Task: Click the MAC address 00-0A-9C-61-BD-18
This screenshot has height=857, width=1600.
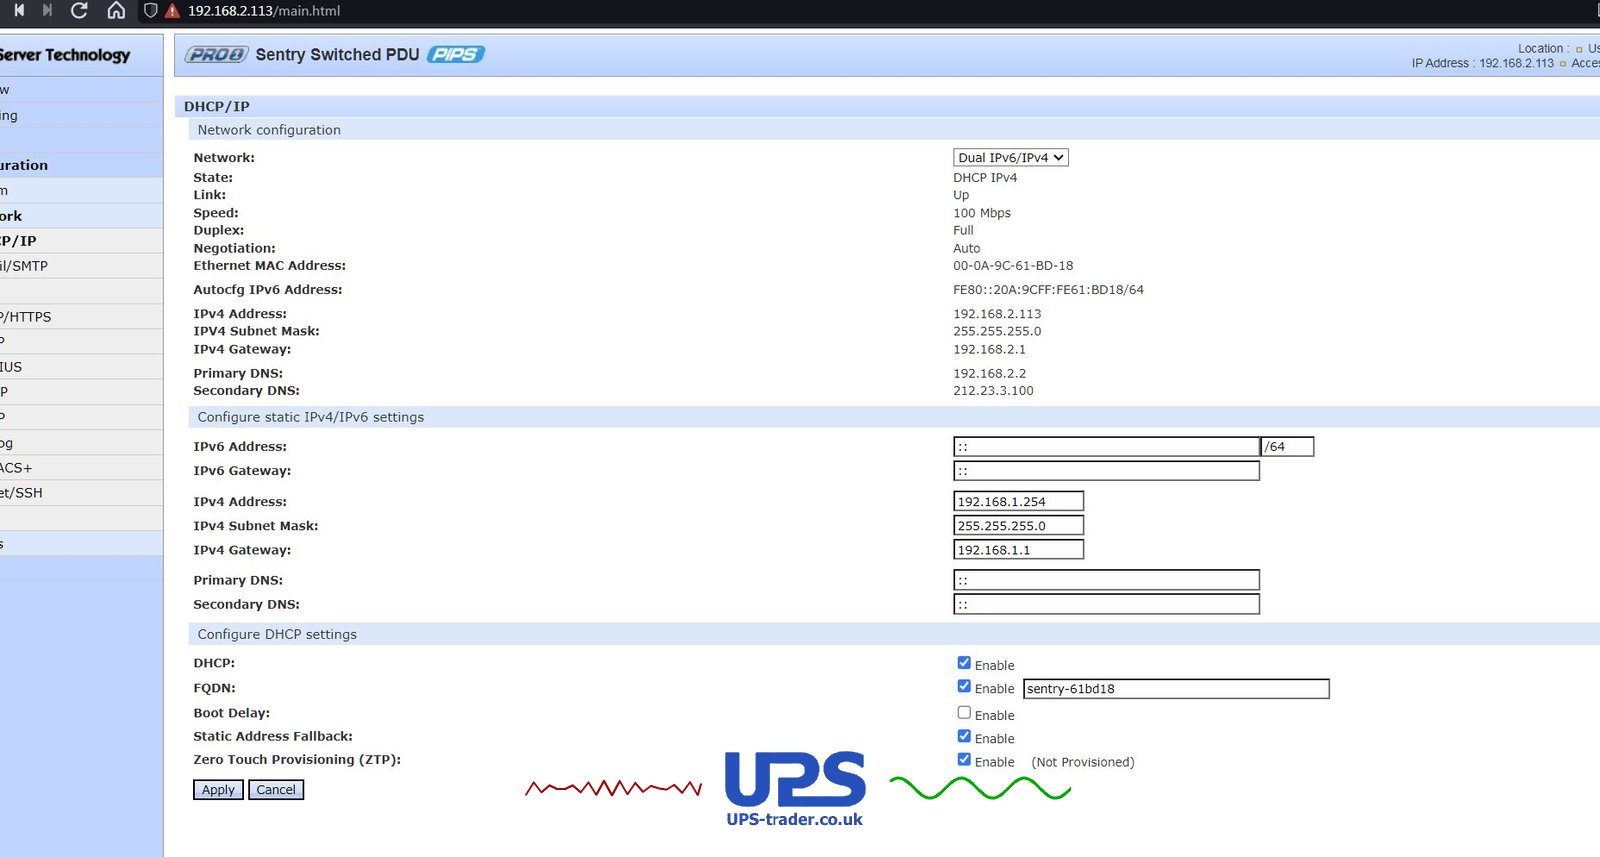Action: coord(1013,266)
